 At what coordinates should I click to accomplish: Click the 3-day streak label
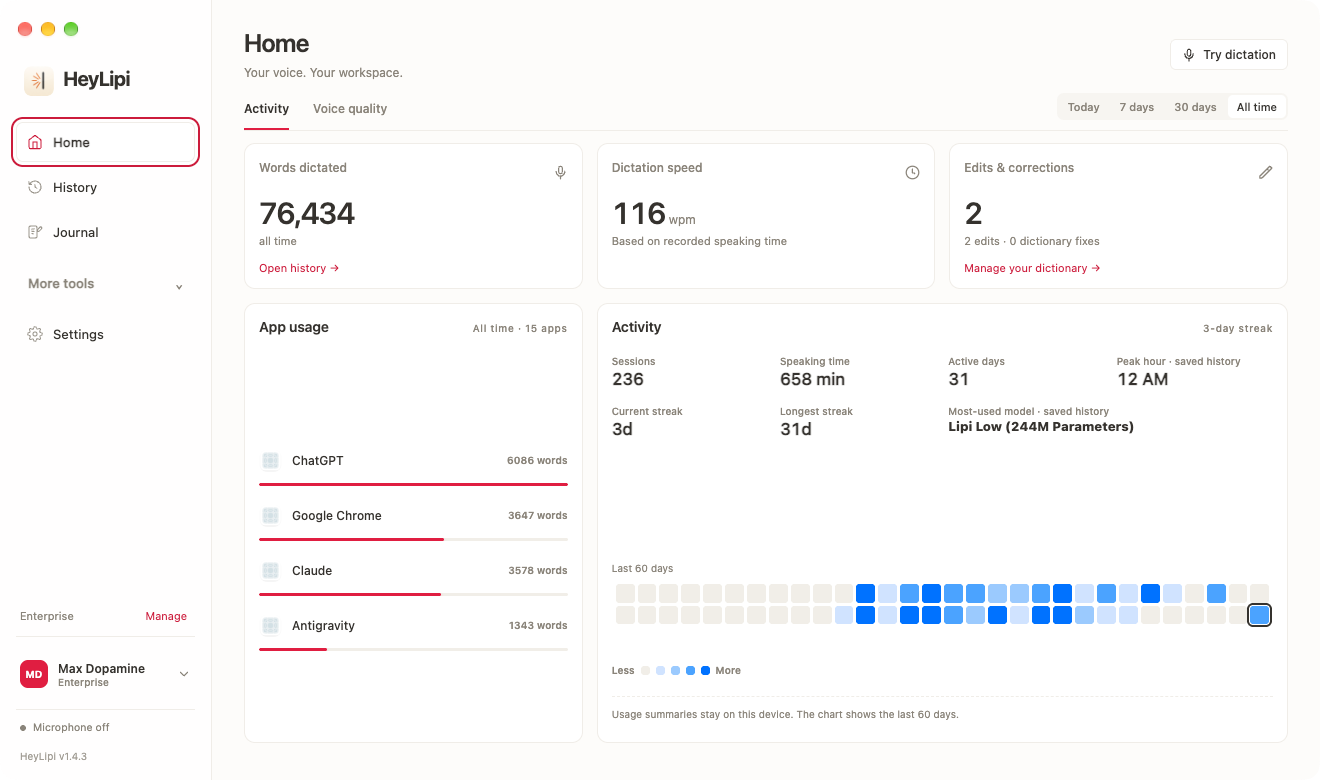[1238, 328]
